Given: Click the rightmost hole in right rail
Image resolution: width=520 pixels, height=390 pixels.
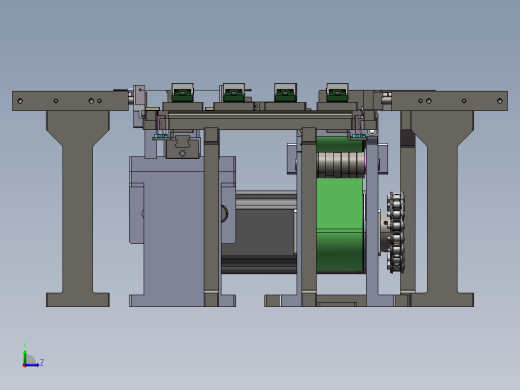Looking at the screenshot, I should tap(499, 101).
